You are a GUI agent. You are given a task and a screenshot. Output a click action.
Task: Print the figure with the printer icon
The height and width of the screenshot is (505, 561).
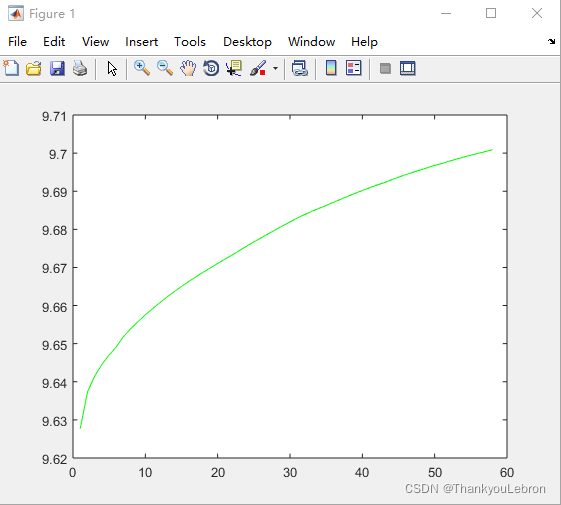(80, 68)
